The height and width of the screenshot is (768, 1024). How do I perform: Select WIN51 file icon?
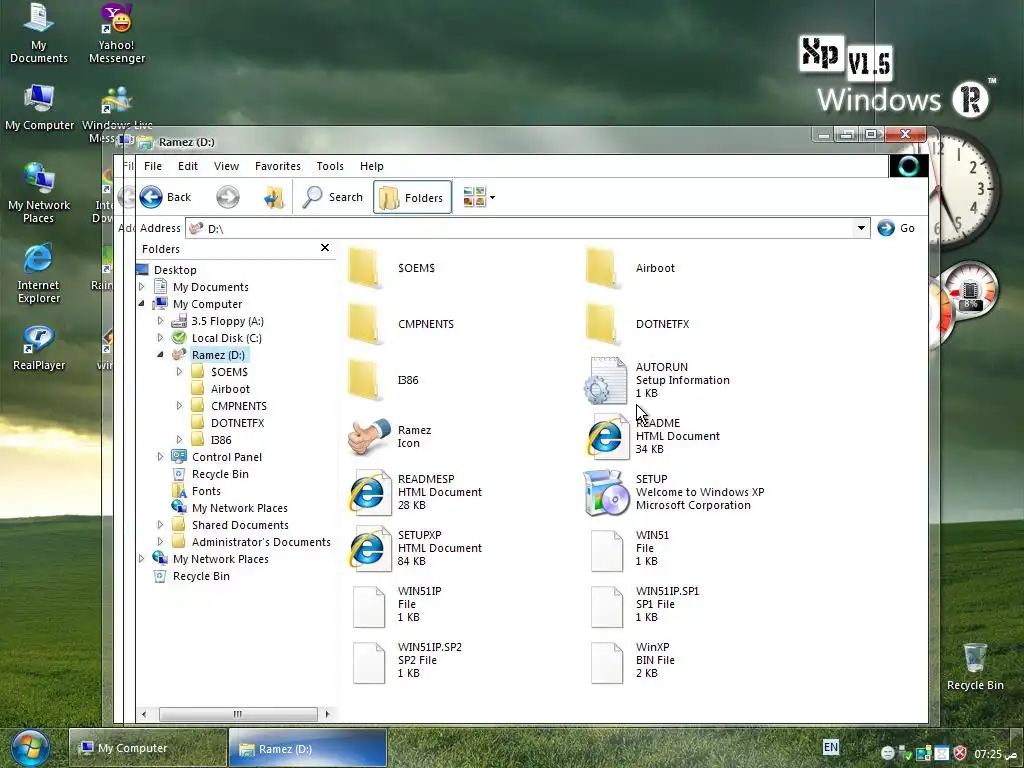(607, 551)
